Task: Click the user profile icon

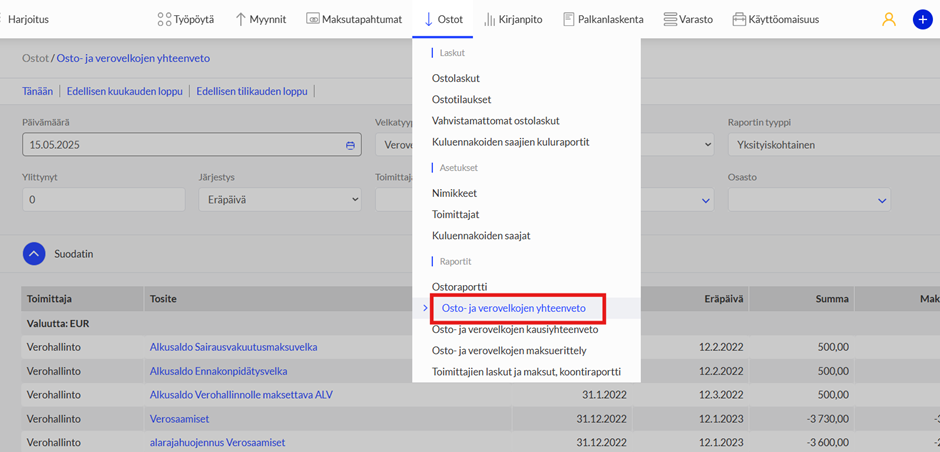Action: pos(889,19)
